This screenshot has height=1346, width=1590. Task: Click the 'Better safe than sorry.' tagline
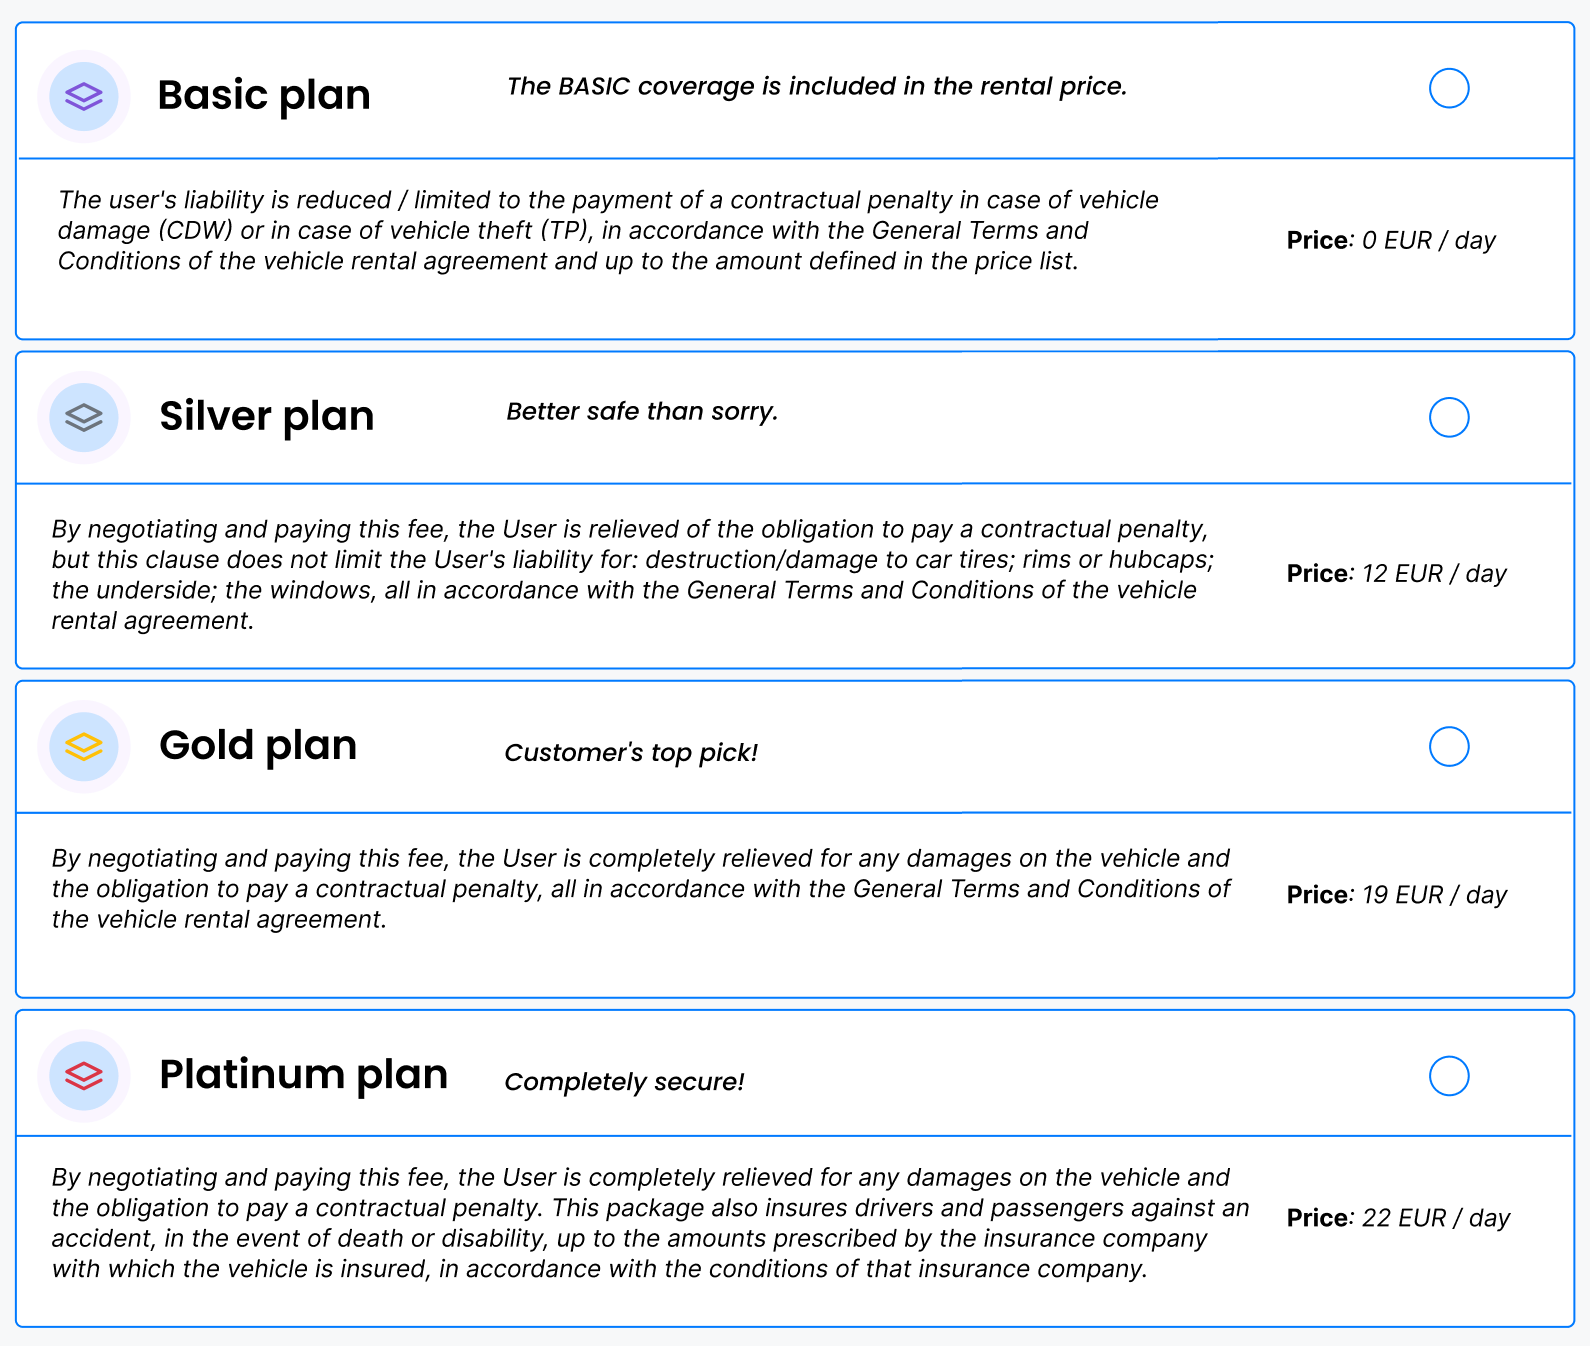[642, 412]
